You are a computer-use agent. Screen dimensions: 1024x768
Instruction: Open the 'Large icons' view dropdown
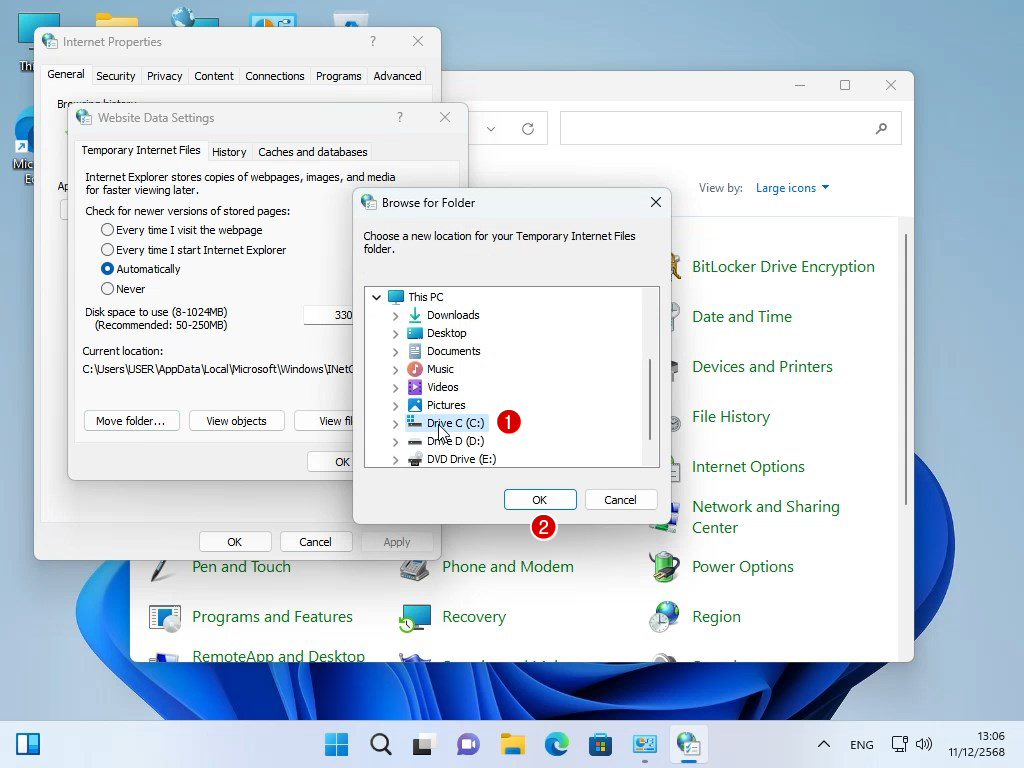[x=792, y=188]
